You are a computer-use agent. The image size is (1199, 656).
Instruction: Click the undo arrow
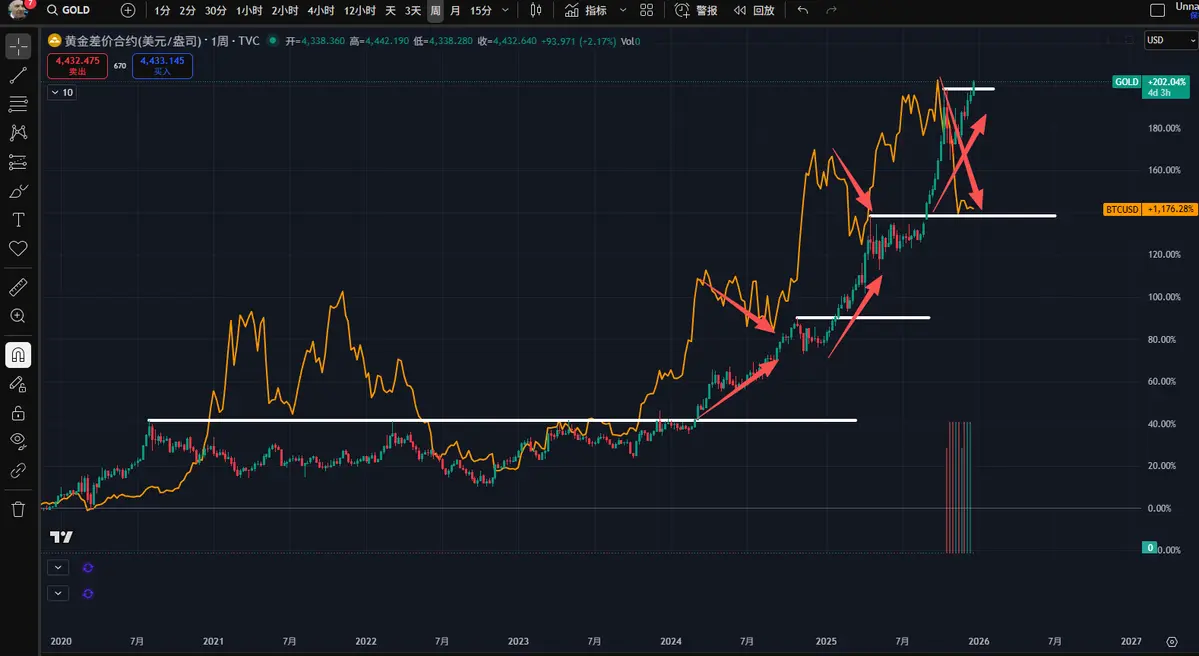click(802, 10)
